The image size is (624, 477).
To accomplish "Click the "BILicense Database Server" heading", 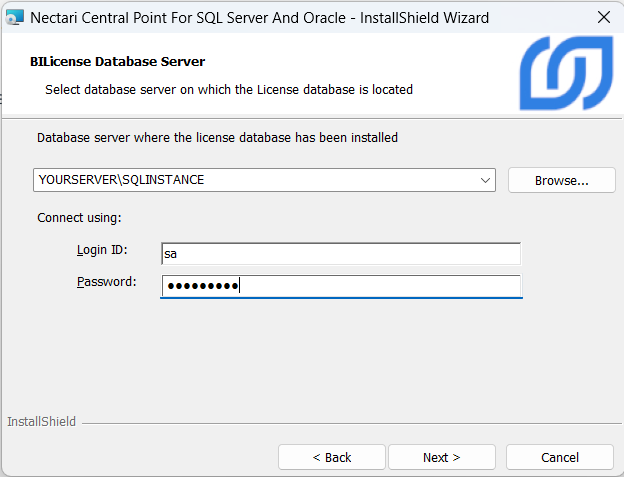I will click(118, 62).
